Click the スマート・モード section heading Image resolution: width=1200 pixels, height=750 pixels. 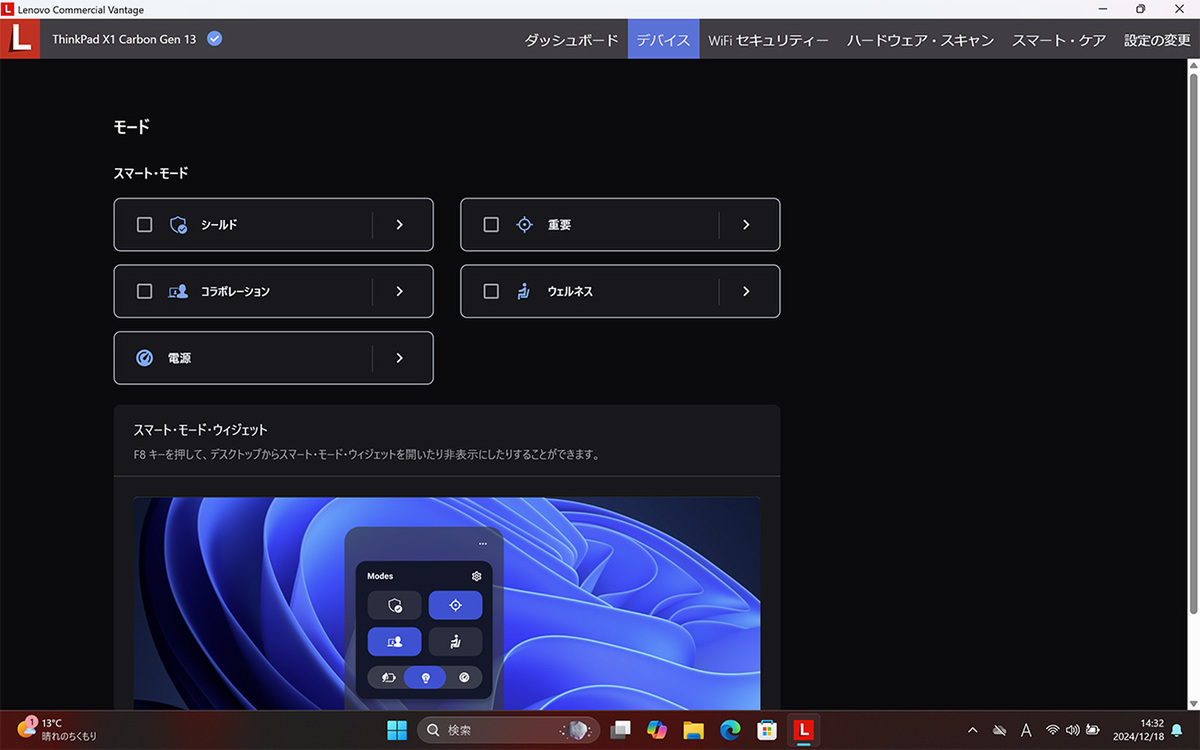pyautogui.click(x=151, y=173)
